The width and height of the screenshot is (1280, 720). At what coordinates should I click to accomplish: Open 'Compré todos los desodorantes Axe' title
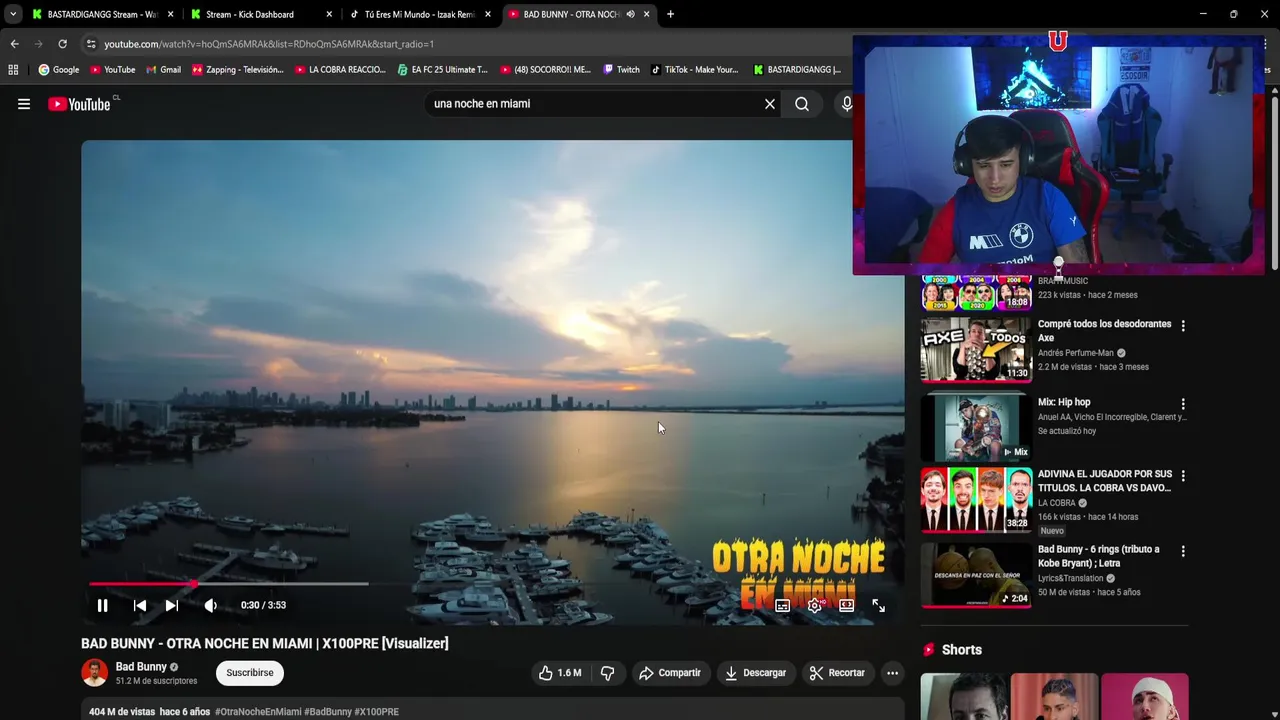click(1104, 331)
